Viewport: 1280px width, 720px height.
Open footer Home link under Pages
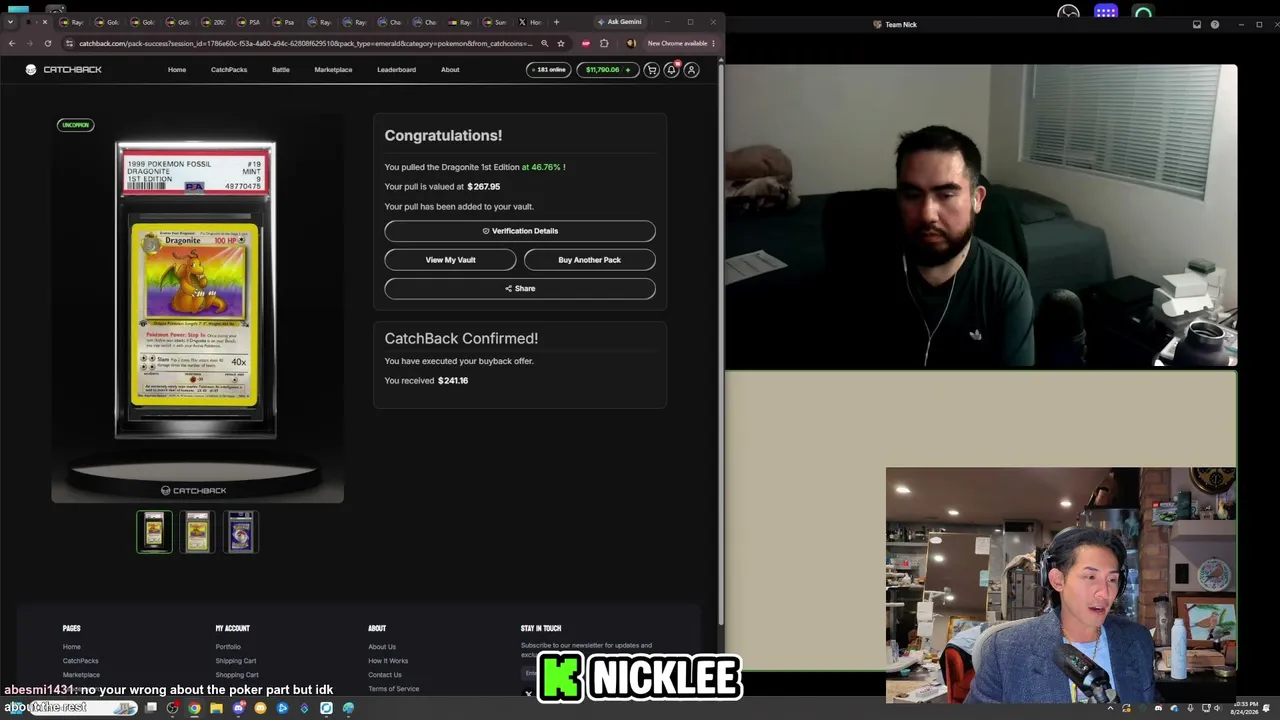click(72, 647)
